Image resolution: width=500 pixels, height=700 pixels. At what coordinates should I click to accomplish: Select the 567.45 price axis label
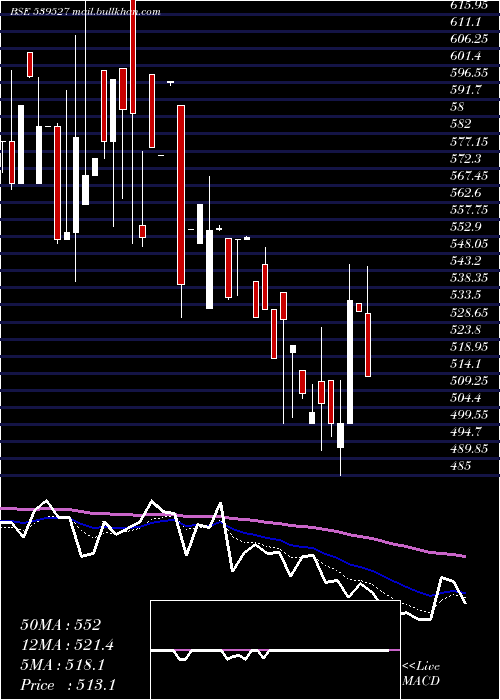469,176
